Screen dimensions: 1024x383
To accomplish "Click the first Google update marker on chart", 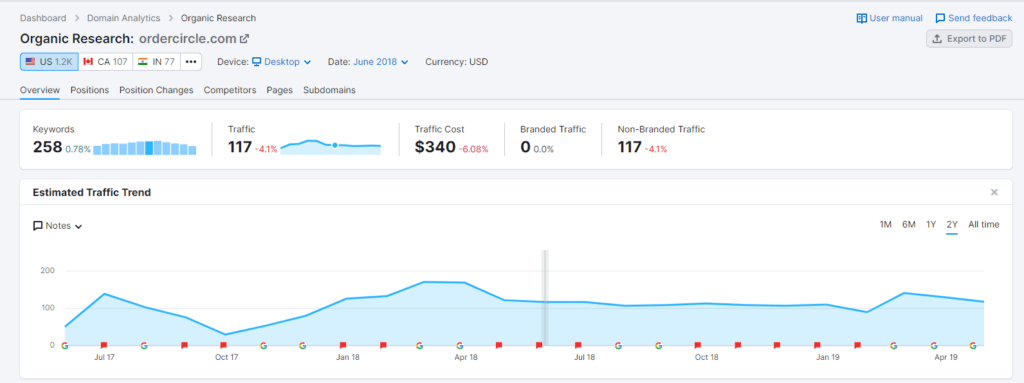I will click(65, 345).
